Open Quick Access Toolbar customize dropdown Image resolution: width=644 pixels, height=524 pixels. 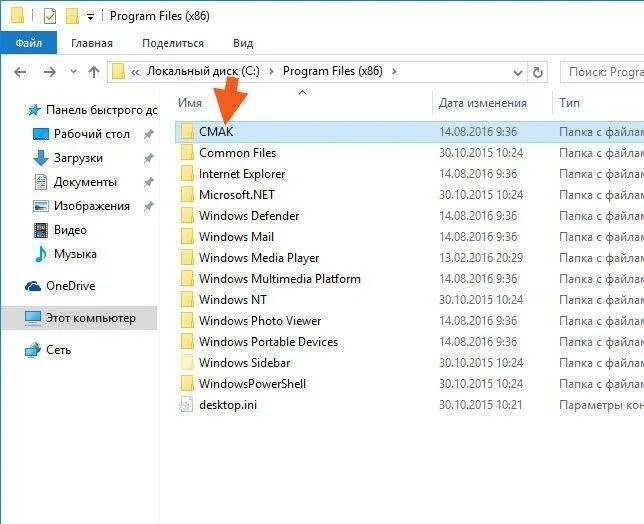(x=90, y=17)
